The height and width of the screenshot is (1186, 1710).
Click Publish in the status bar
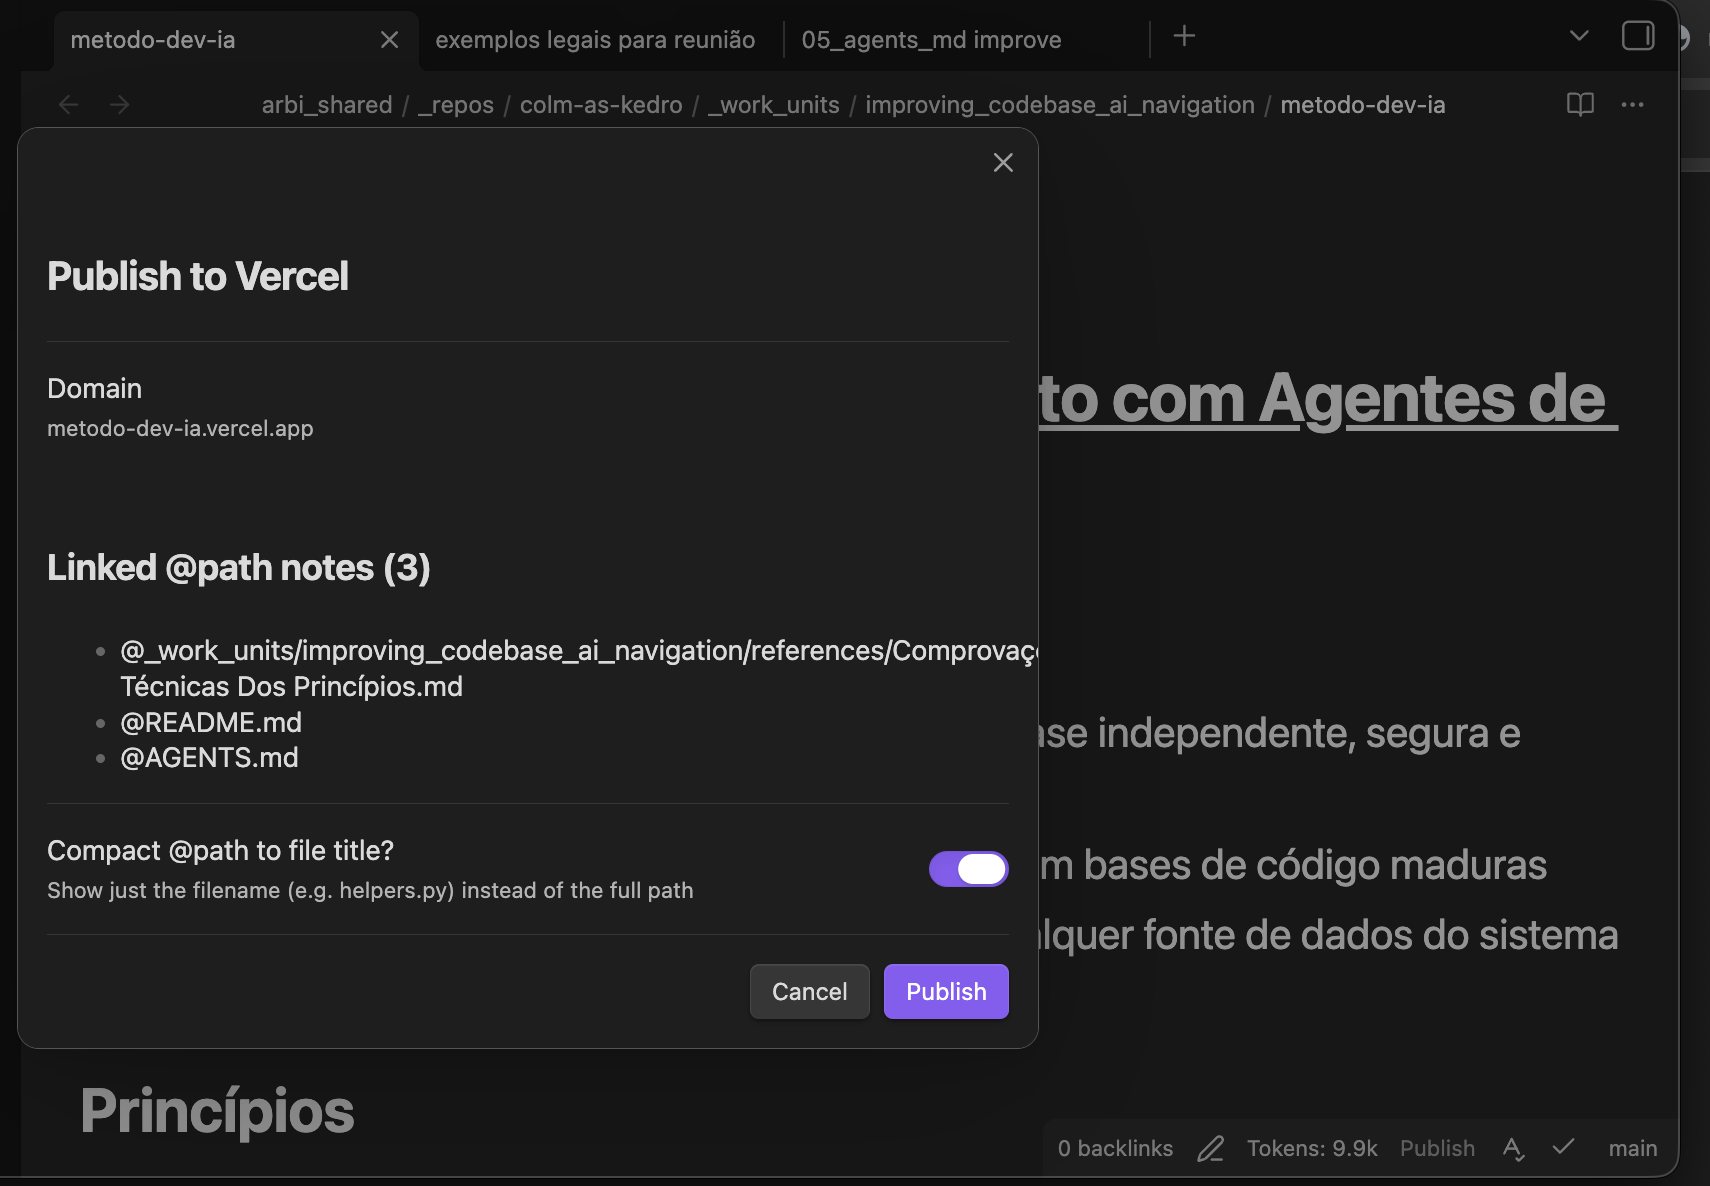pyautogui.click(x=1437, y=1149)
